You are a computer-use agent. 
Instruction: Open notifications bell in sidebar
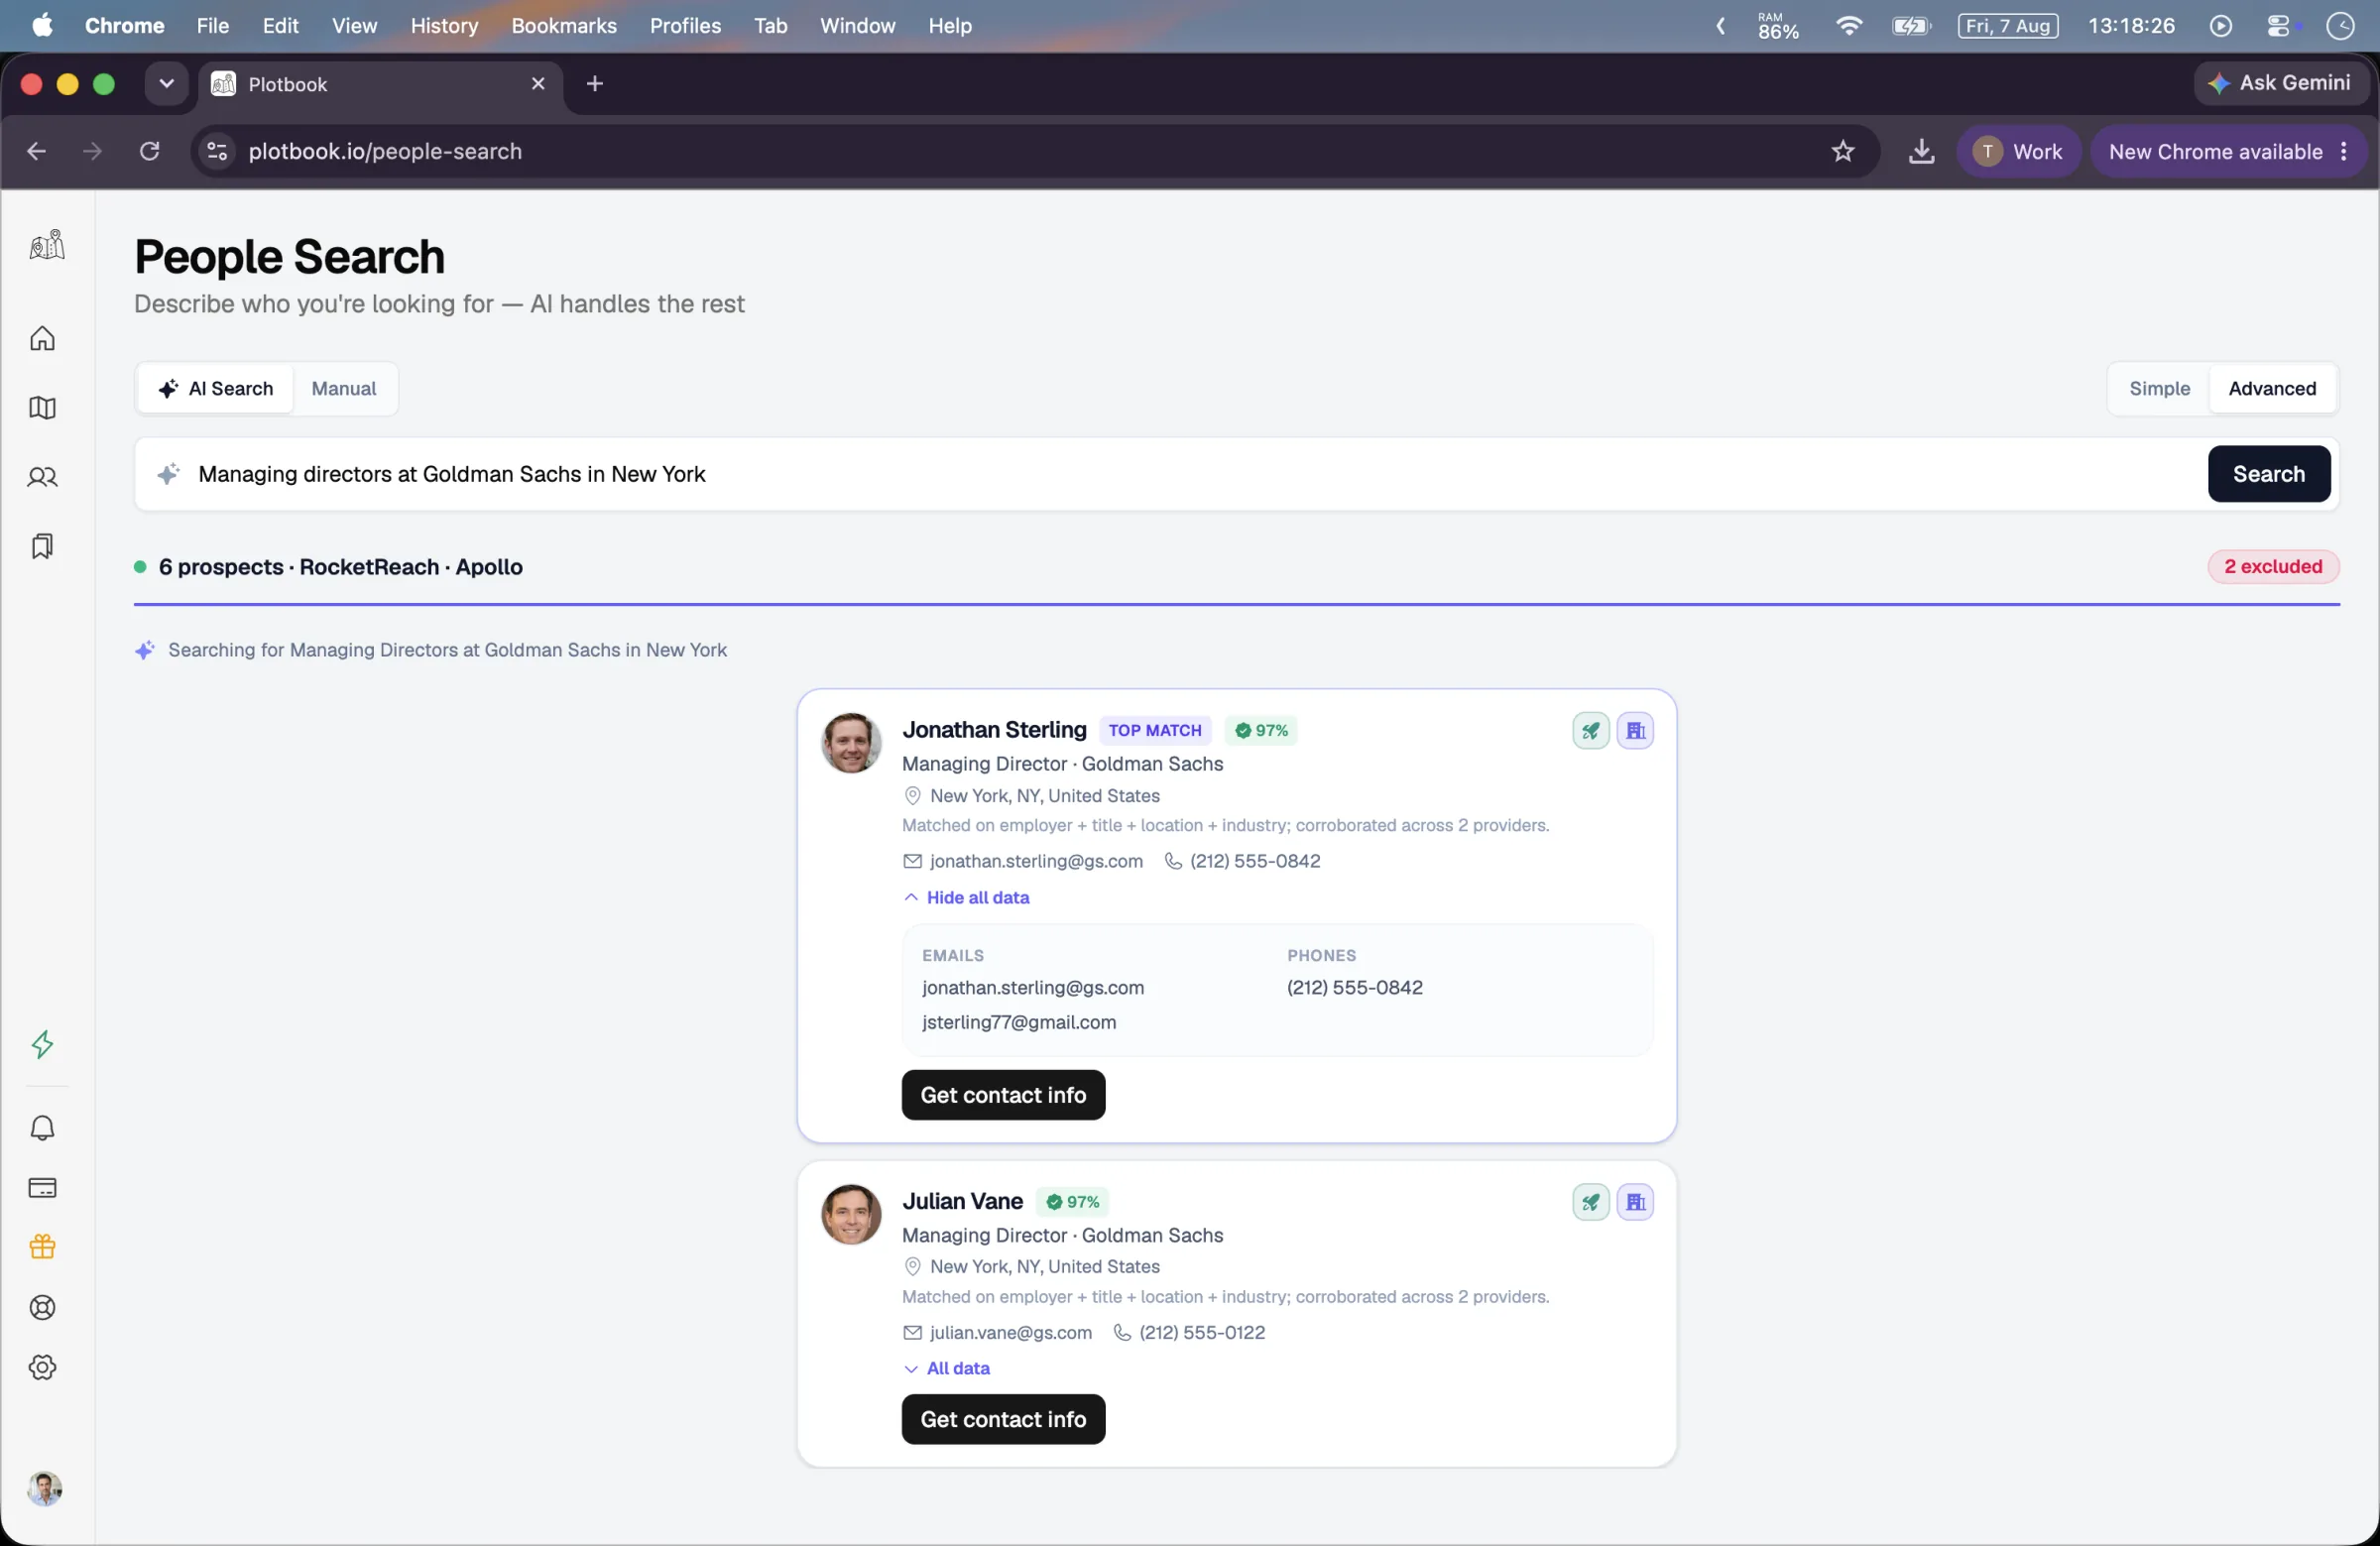[42, 1128]
